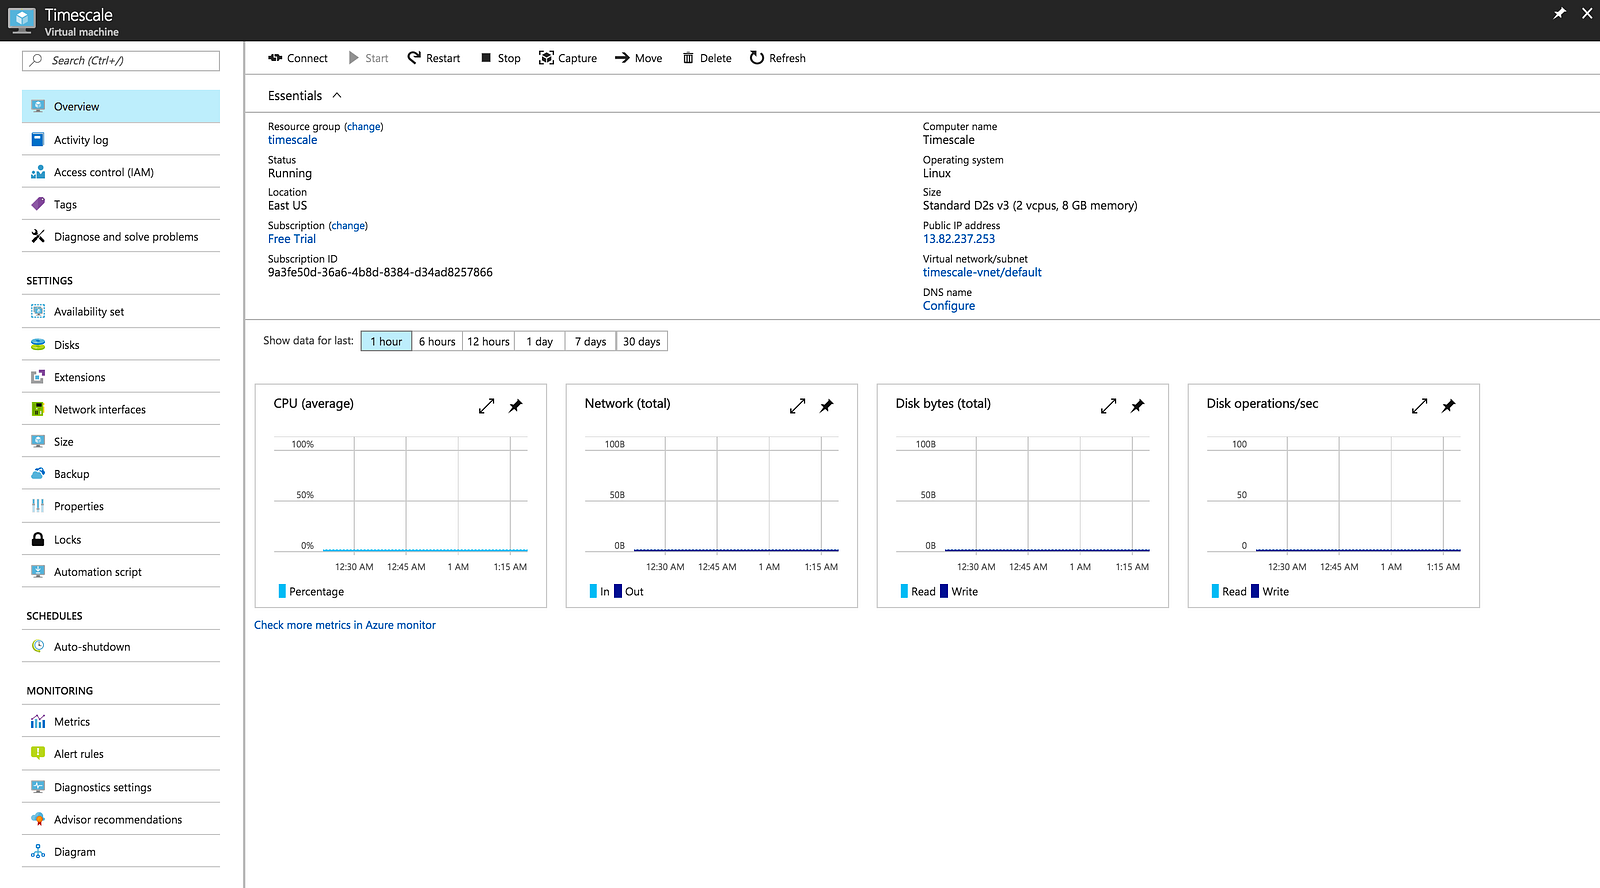The width and height of the screenshot is (1600, 888).
Task: Capture the virtual machine image
Action: click(x=568, y=58)
